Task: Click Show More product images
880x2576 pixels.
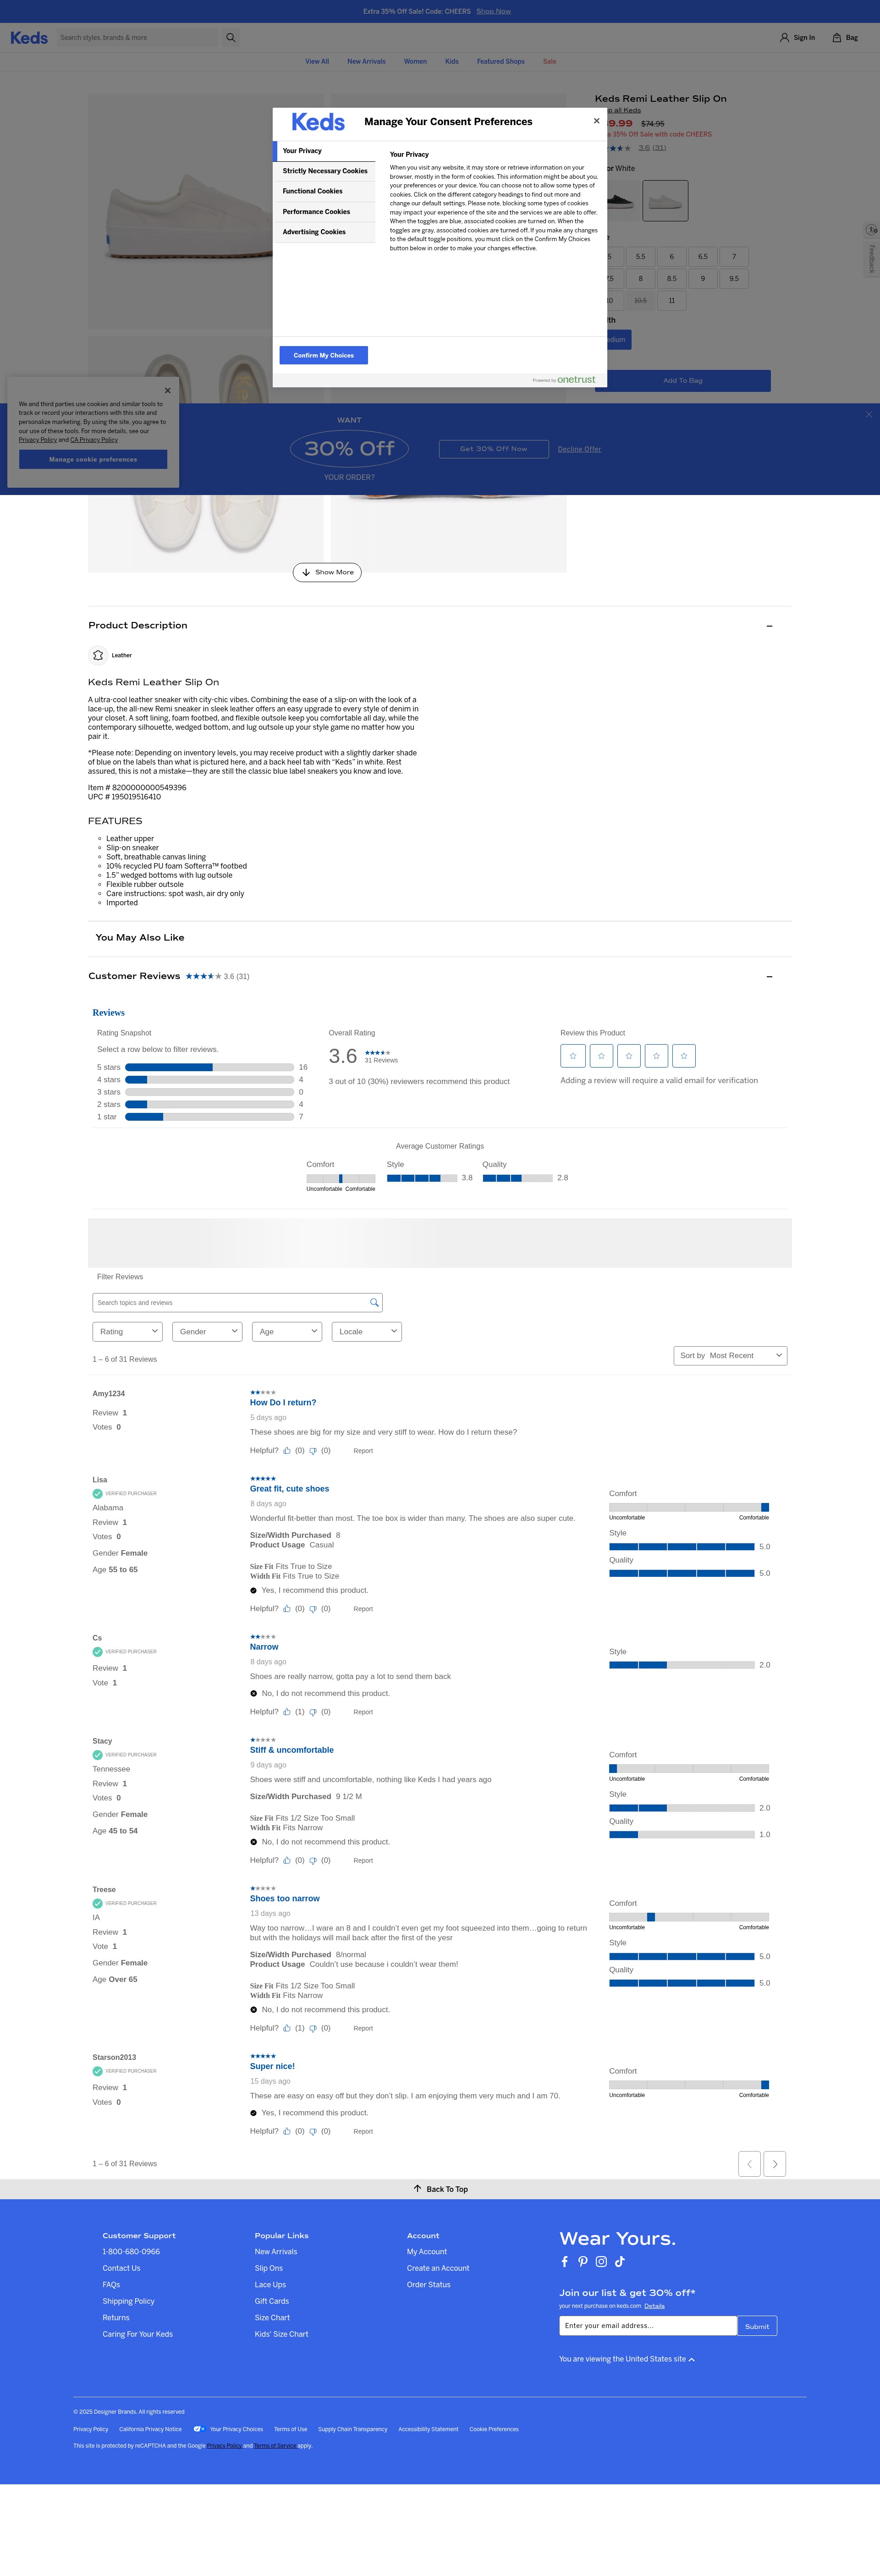Action: click(x=327, y=573)
